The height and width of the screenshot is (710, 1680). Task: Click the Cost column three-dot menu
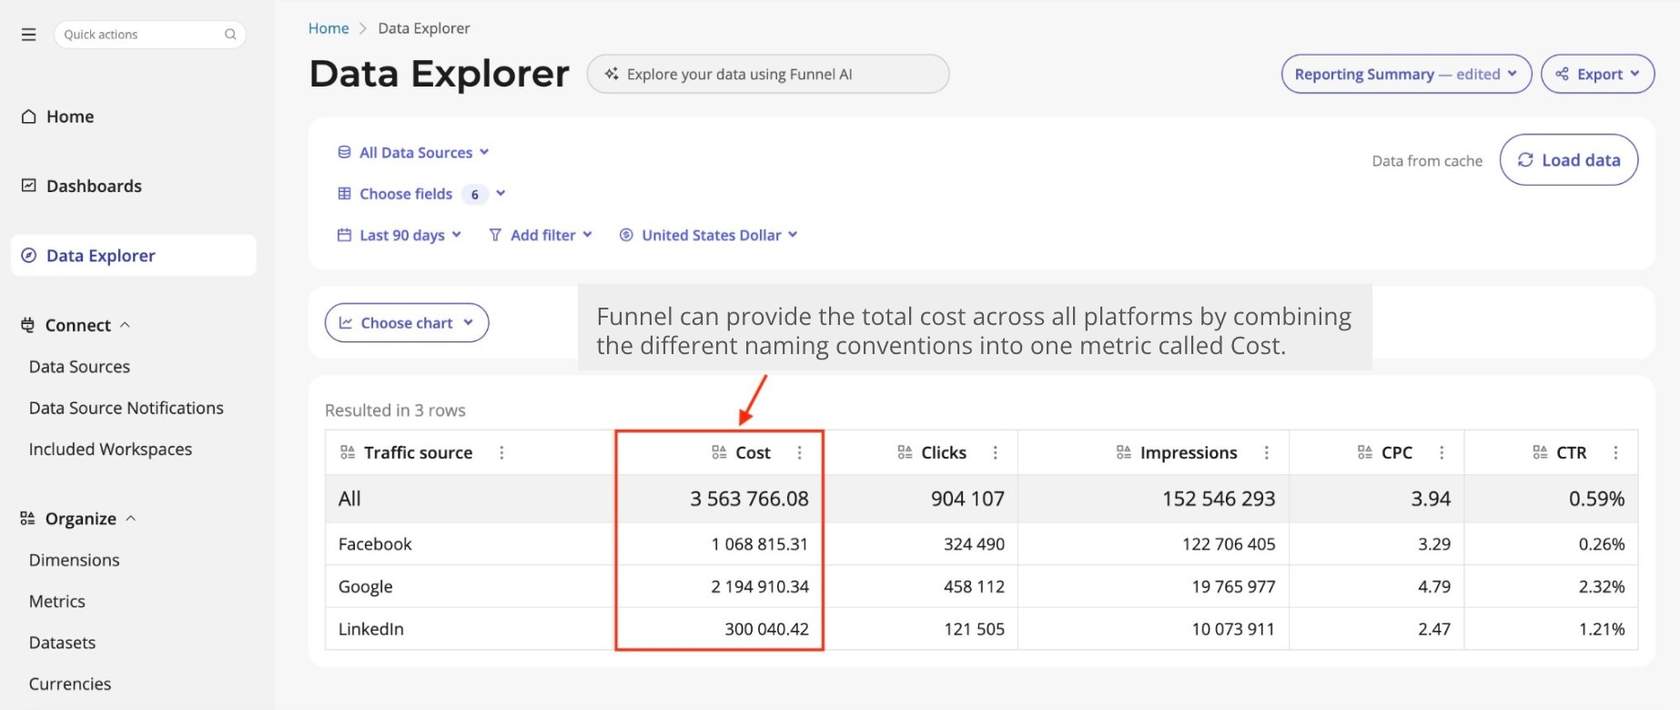(799, 453)
